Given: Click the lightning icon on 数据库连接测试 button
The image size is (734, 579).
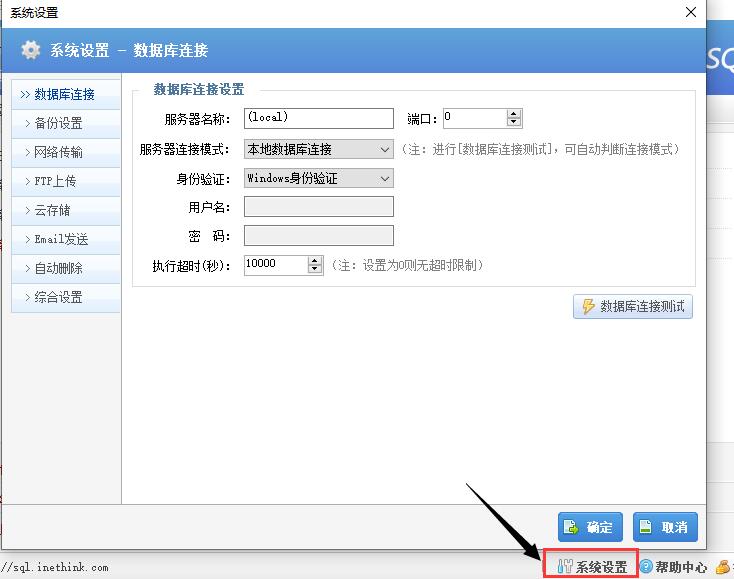Looking at the screenshot, I should point(588,306).
